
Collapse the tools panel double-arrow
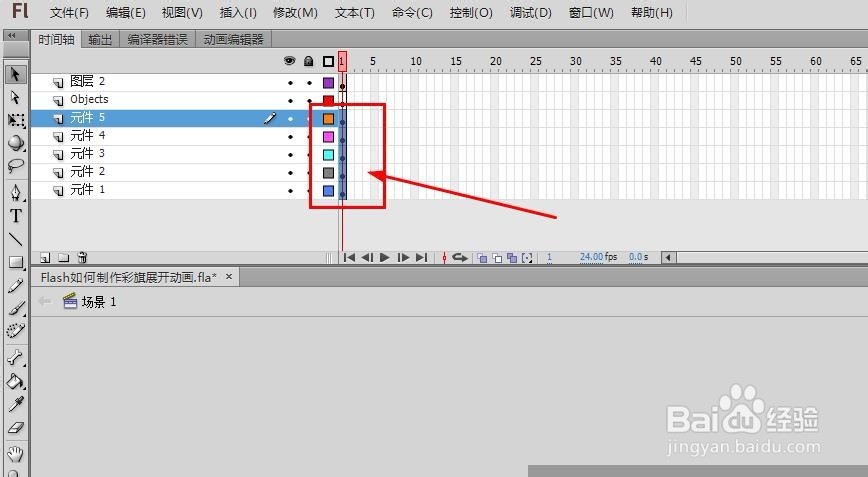[x=11, y=35]
